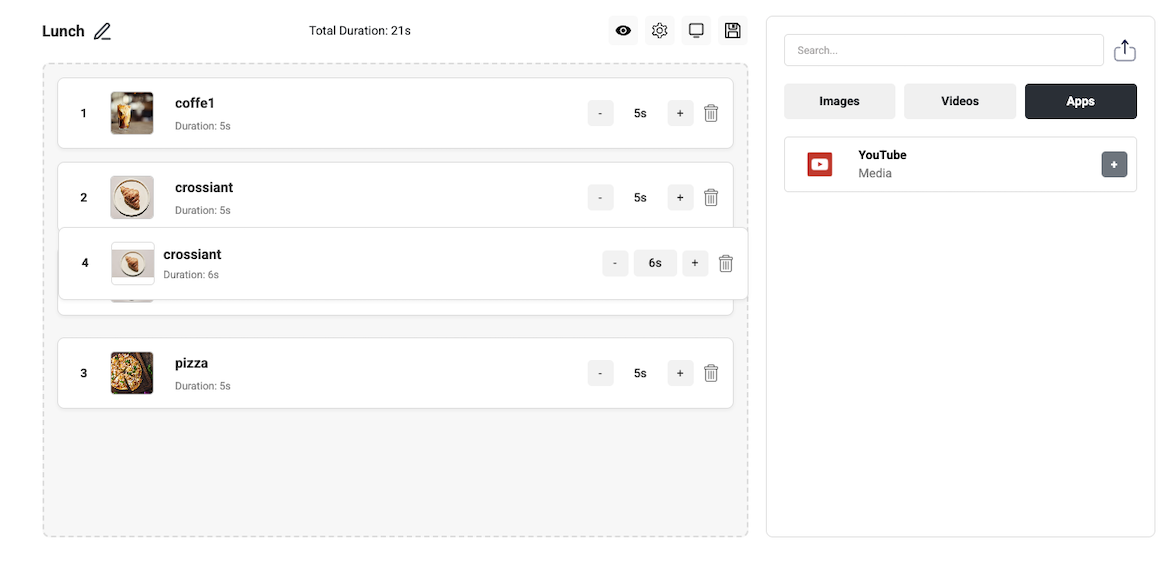
Task: Remove the dragged crossiant item 4 via trash
Action: point(726,263)
